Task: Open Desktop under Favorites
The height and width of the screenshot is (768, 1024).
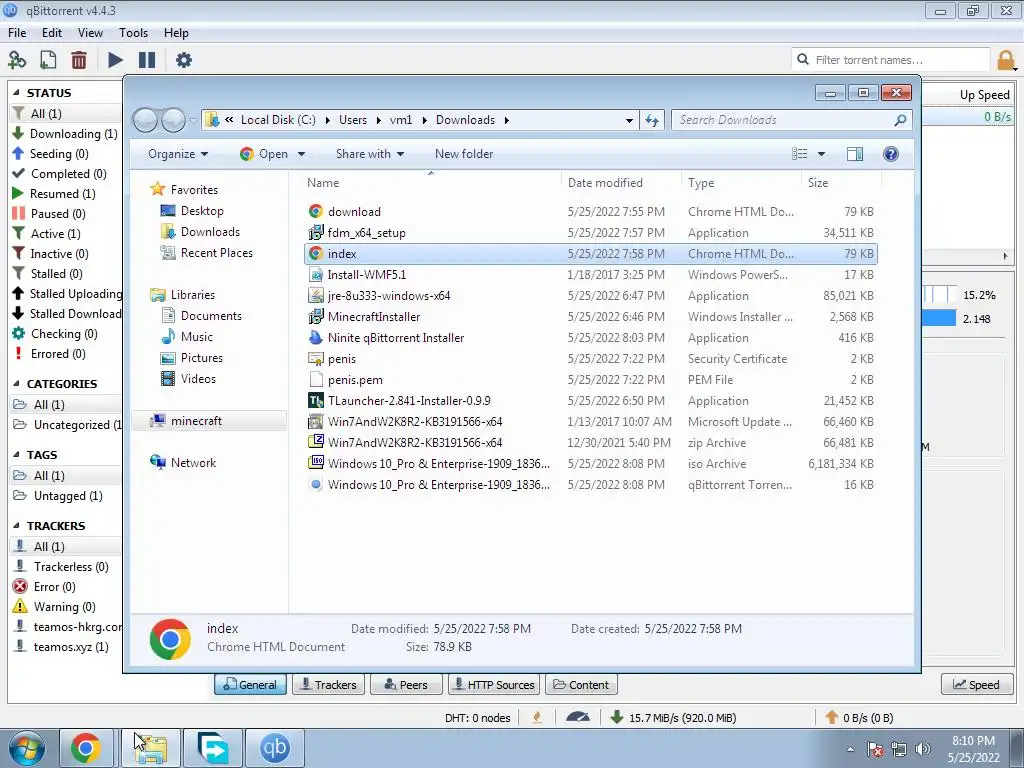Action: tap(202, 210)
